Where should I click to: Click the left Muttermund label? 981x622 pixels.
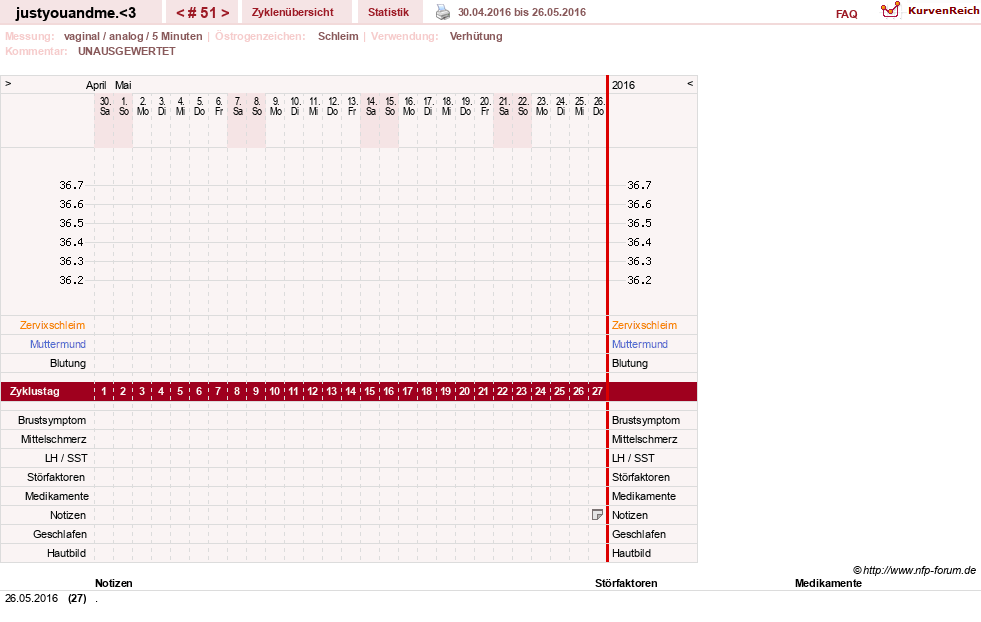tap(58, 344)
